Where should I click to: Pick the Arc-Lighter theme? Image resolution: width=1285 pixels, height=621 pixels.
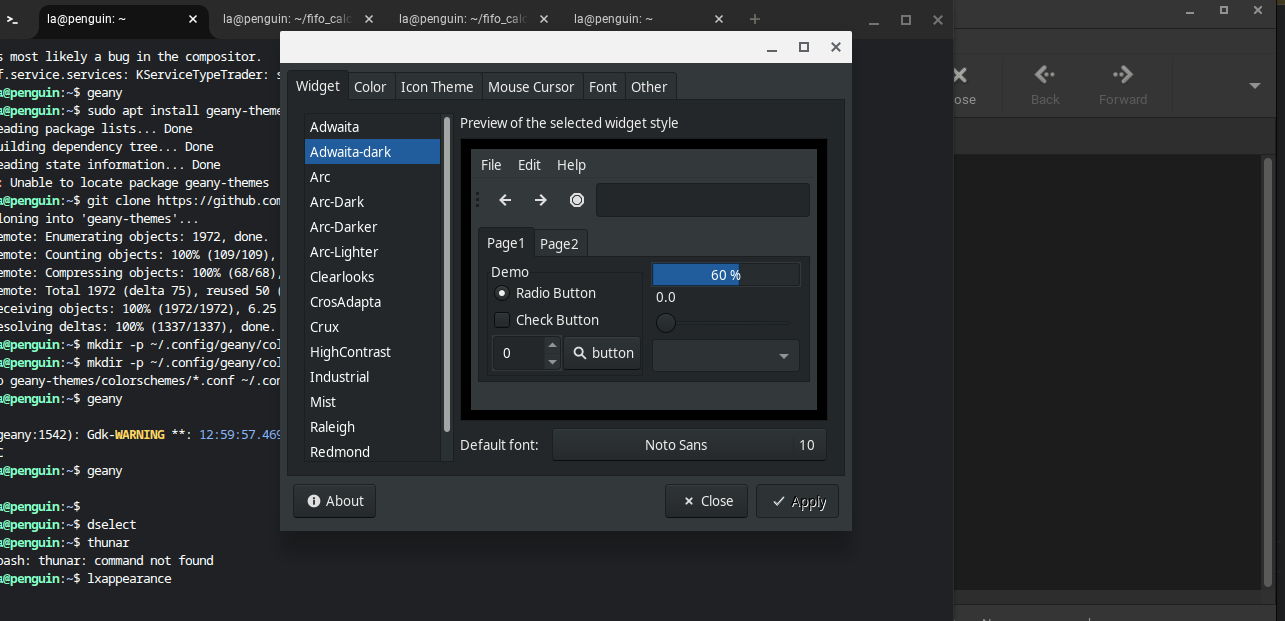pos(372,252)
